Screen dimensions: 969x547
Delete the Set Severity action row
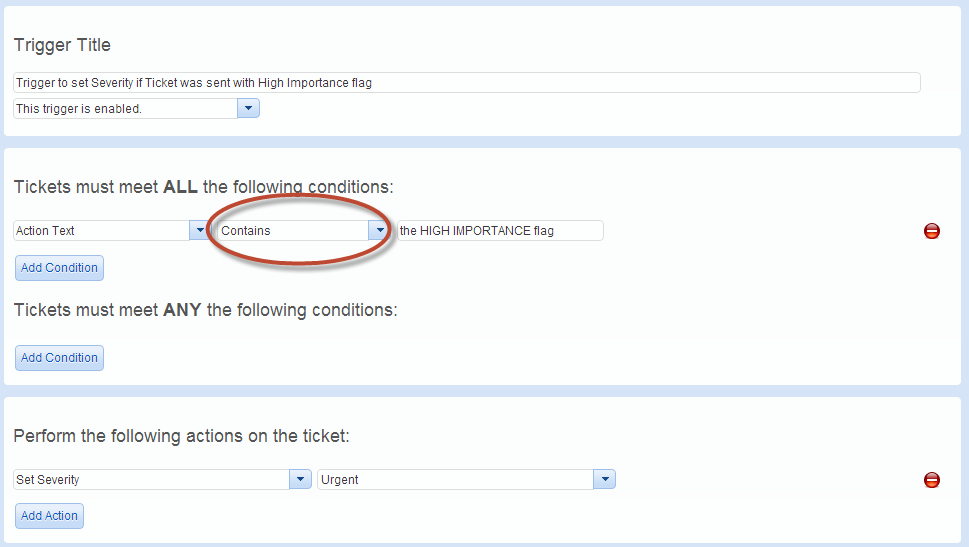pos(931,480)
